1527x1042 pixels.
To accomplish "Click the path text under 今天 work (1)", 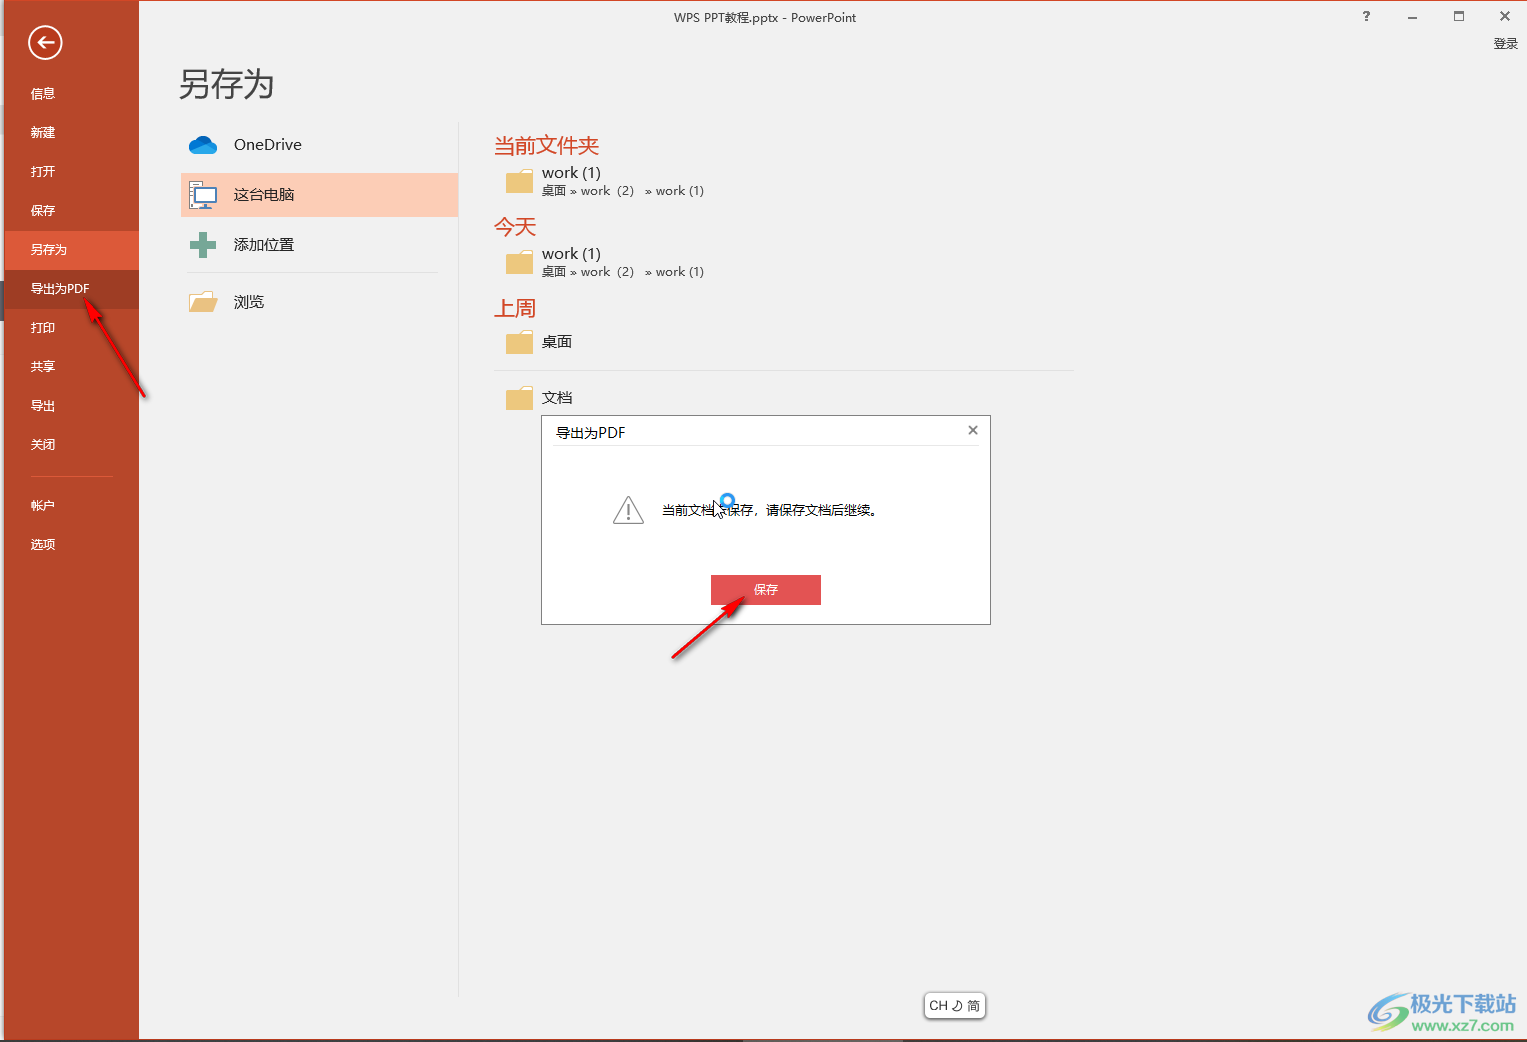I will click(x=623, y=272).
